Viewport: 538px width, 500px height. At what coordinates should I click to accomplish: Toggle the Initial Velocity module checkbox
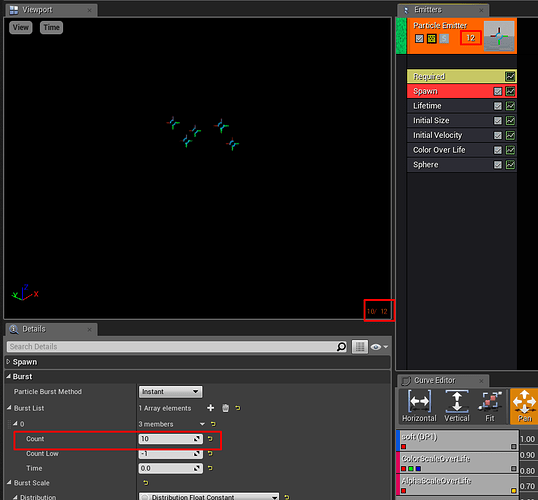498,136
